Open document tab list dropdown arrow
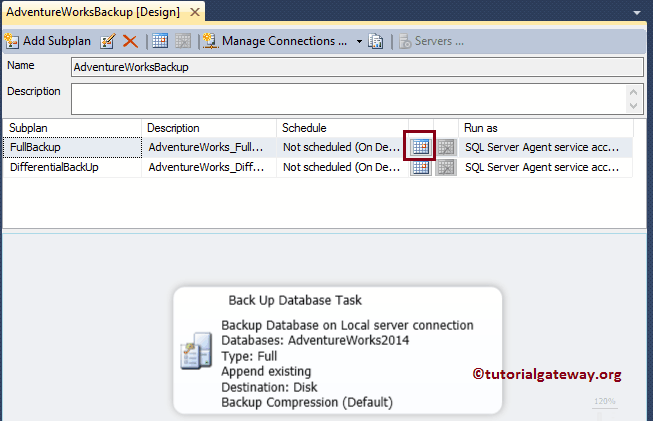Screen dimensions: 653x421 [x=637, y=12]
